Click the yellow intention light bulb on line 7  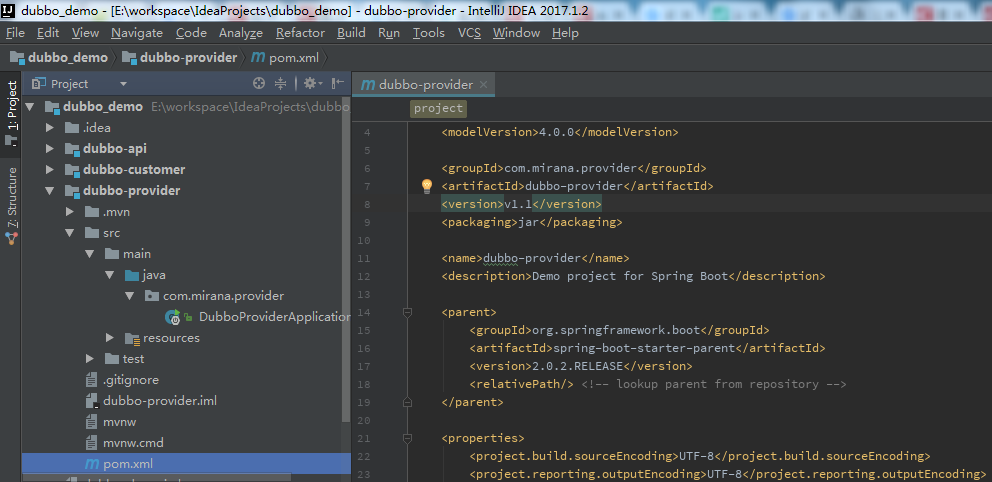click(x=426, y=185)
